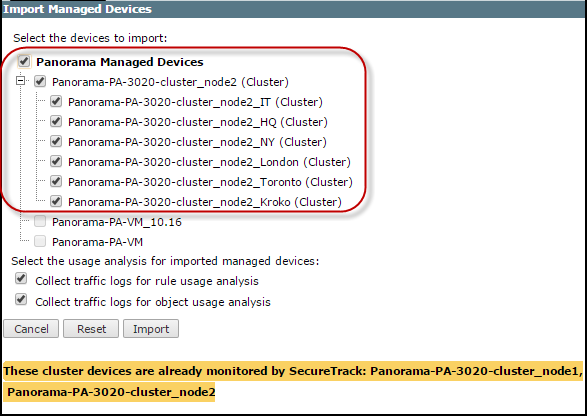The width and height of the screenshot is (587, 416).
Task: Check the Panorama-PA-VM_10.16 checkbox
Action: (x=40, y=221)
